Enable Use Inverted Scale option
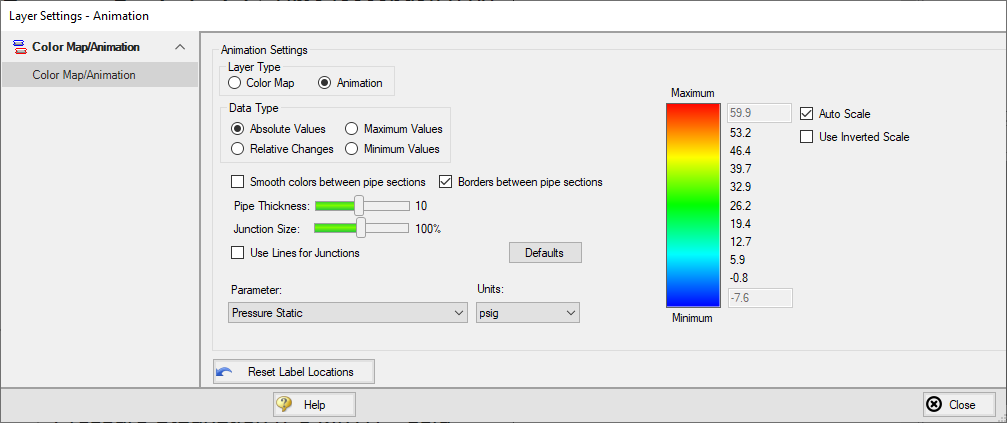Screen dimensions: 1007x423 click(x=807, y=137)
